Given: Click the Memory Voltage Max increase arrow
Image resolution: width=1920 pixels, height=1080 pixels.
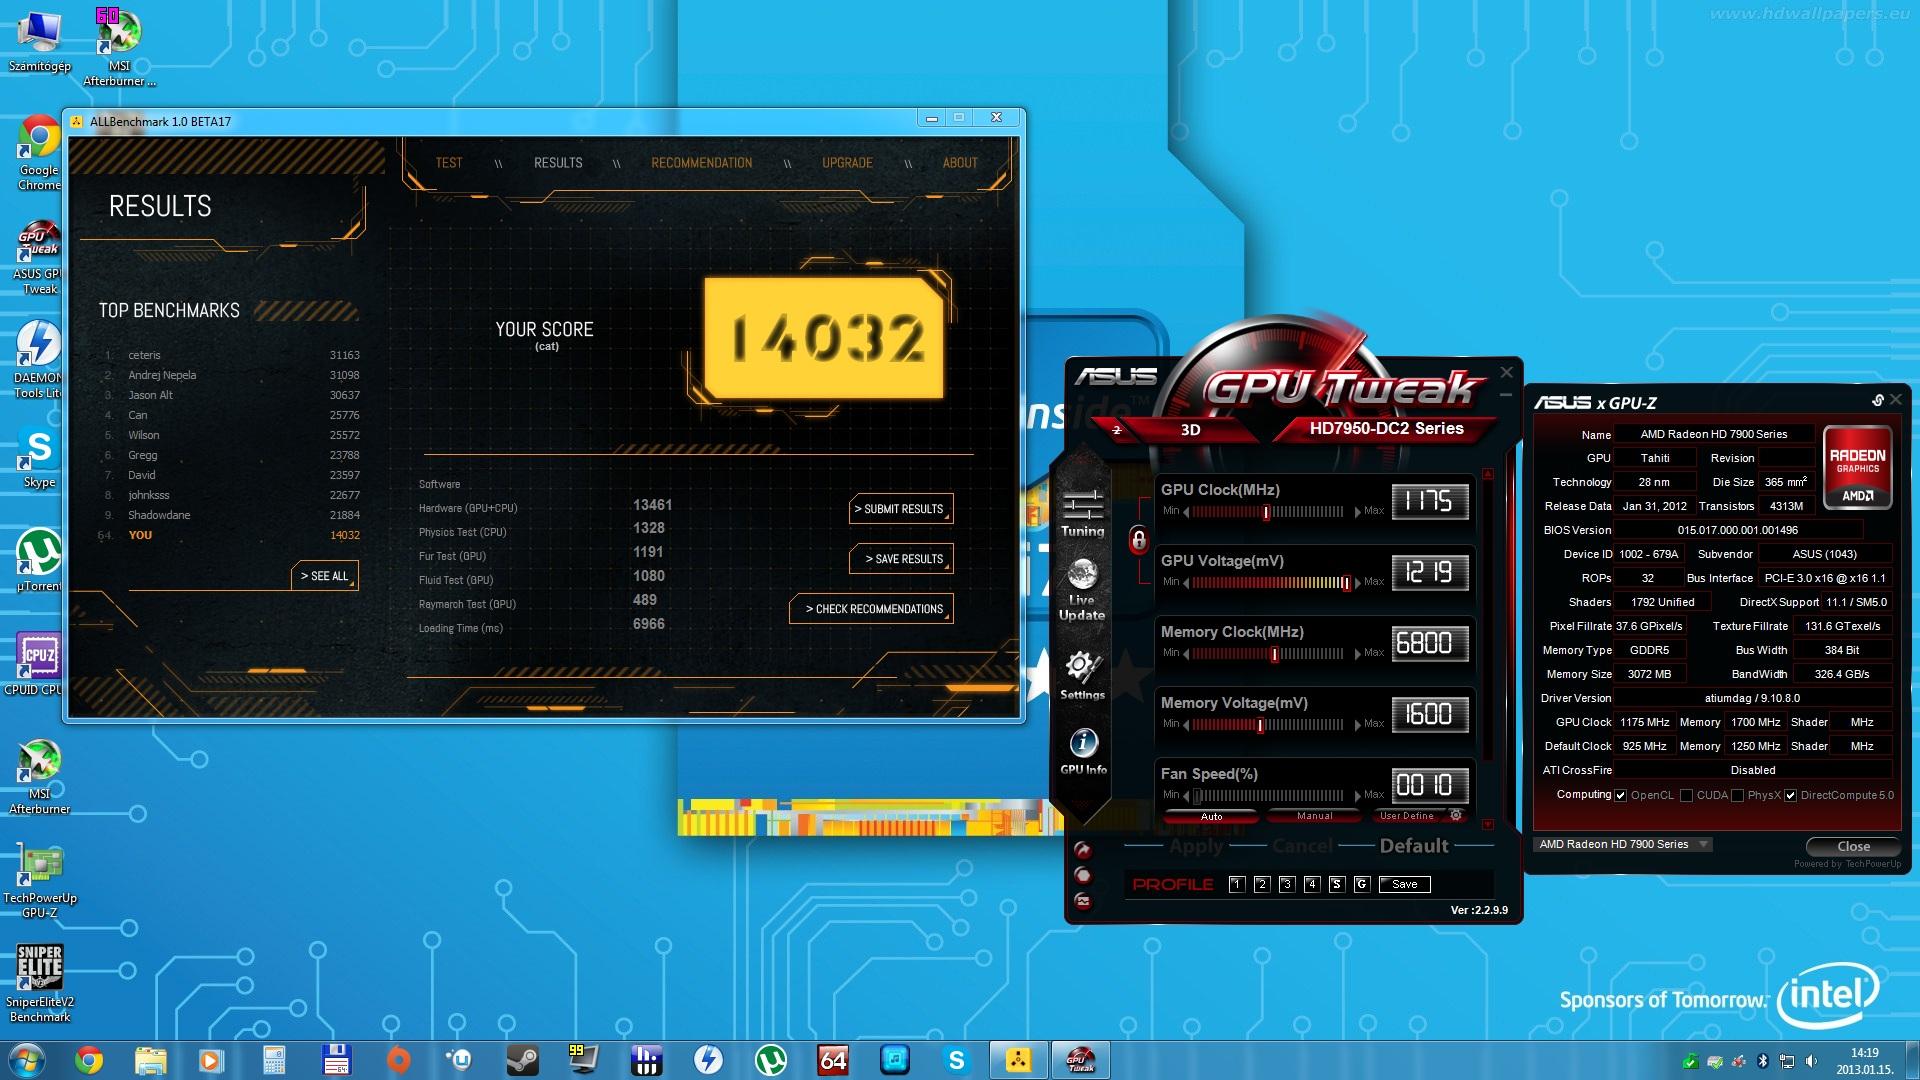Looking at the screenshot, I should point(1357,725).
